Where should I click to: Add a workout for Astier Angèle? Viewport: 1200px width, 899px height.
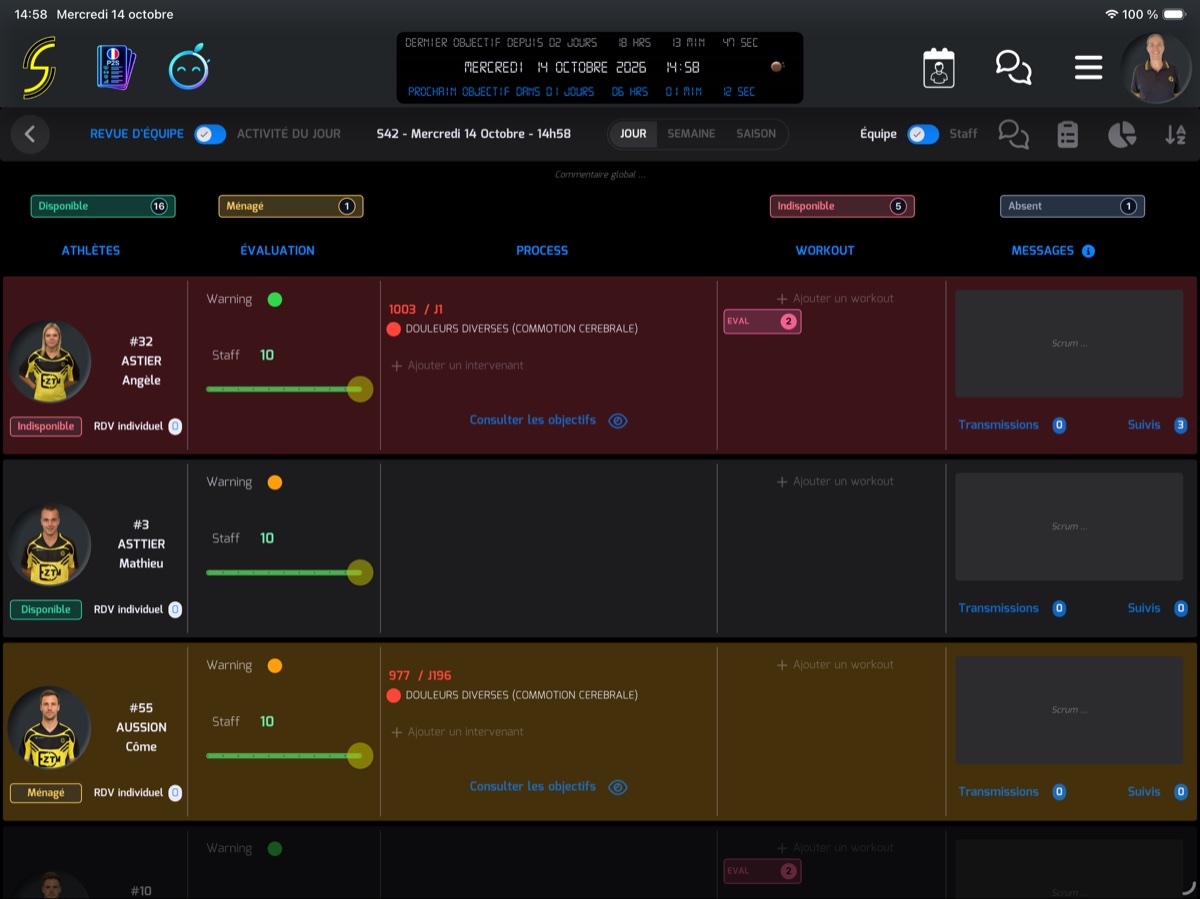coord(835,299)
